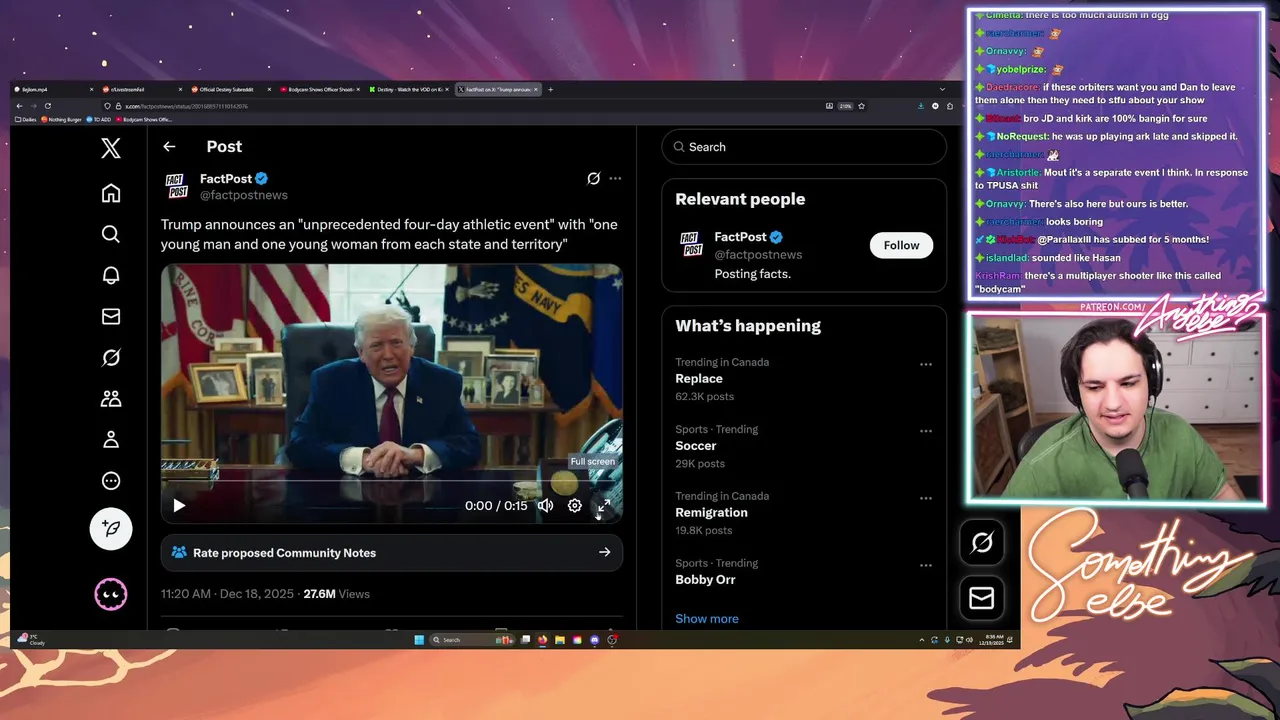Open the X logo home link
The image size is (1280, 720).
click(111, 149)
